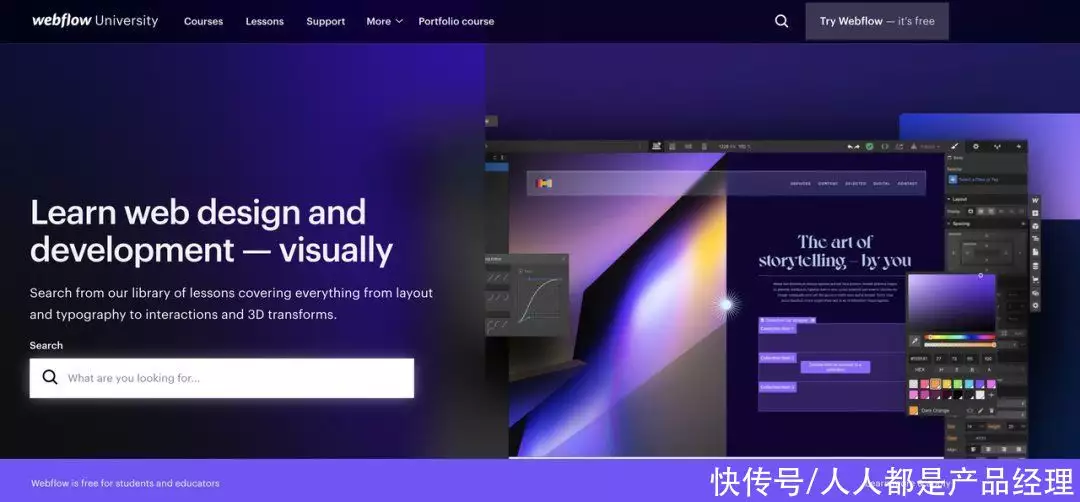This screenshot has width=1080, height=502.
Task: Switch to the element Settings gear tab
Action: [975, 147]
